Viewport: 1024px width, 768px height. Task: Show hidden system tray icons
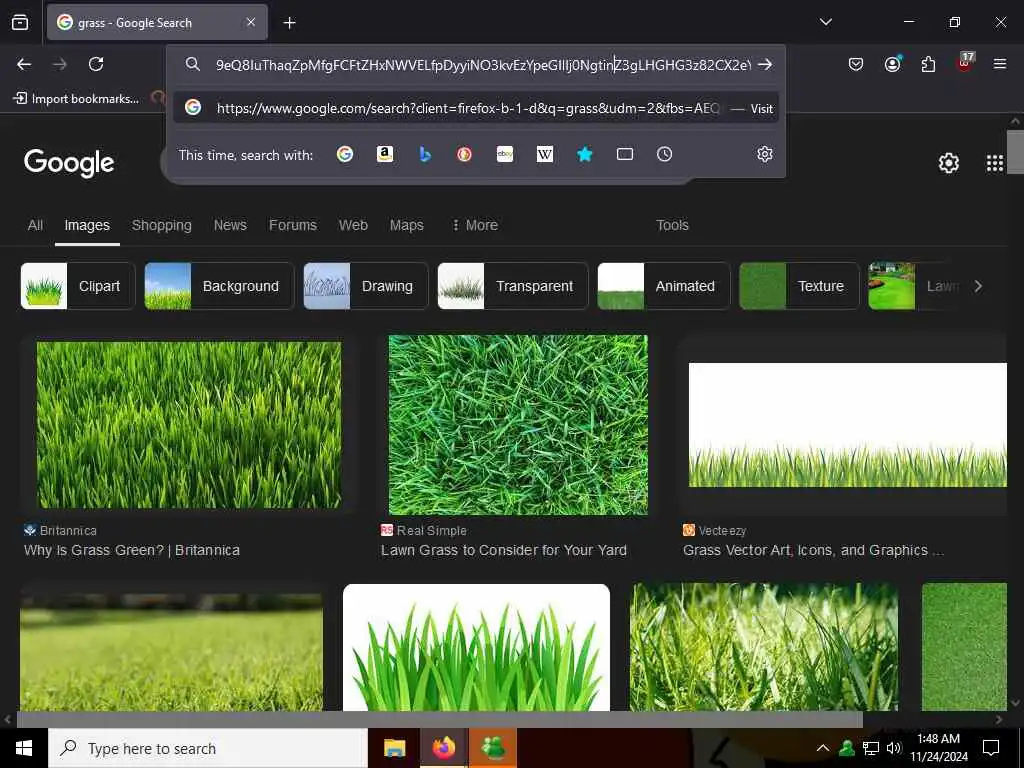(823, 748)
